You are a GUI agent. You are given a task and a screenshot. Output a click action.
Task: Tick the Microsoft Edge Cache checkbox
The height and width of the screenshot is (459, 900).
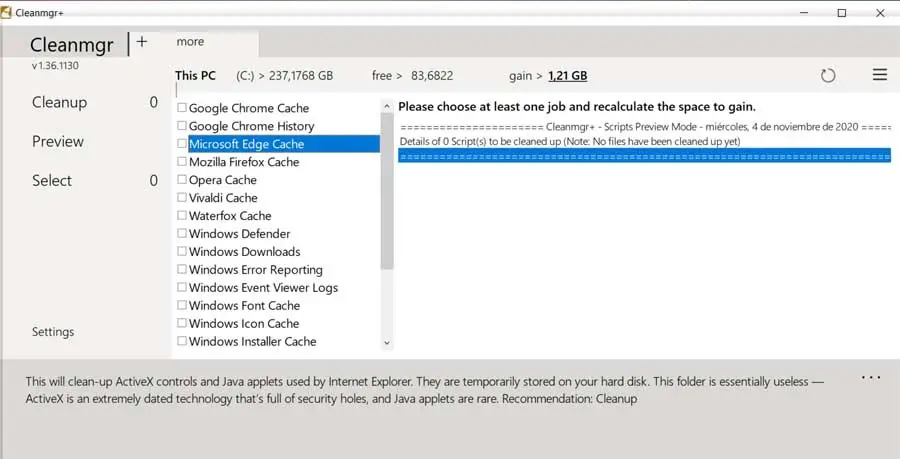182,143
